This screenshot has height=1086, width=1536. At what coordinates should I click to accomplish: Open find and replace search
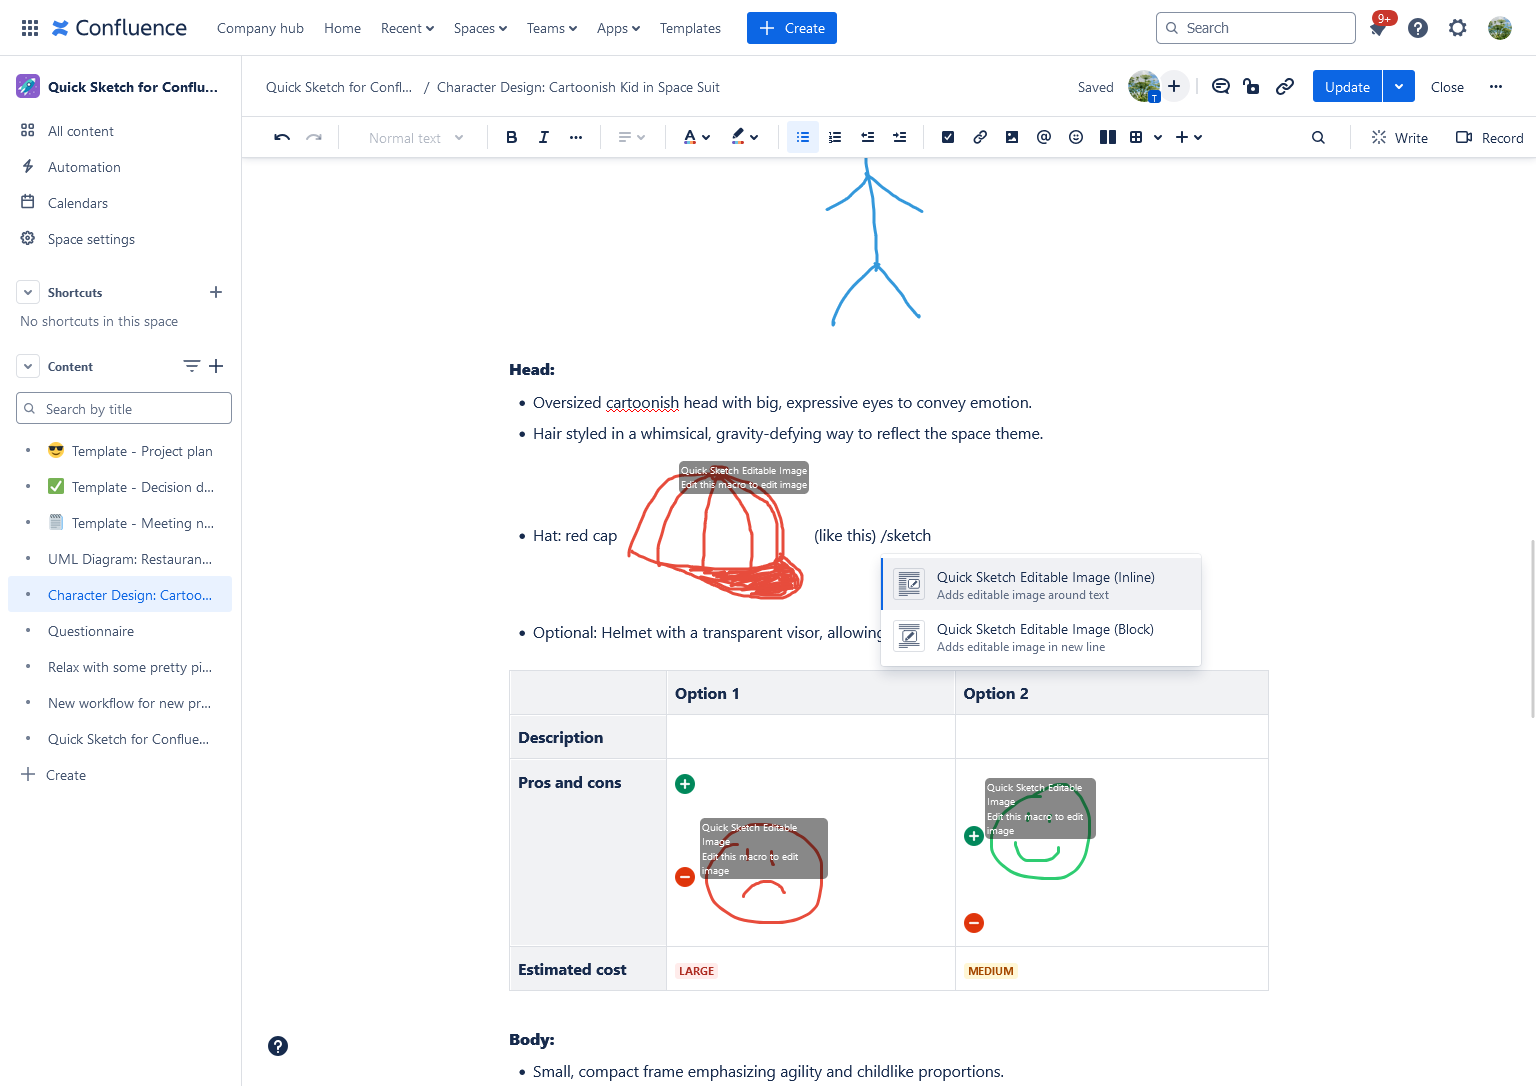pyautogui.click(x=1318, y=137)
